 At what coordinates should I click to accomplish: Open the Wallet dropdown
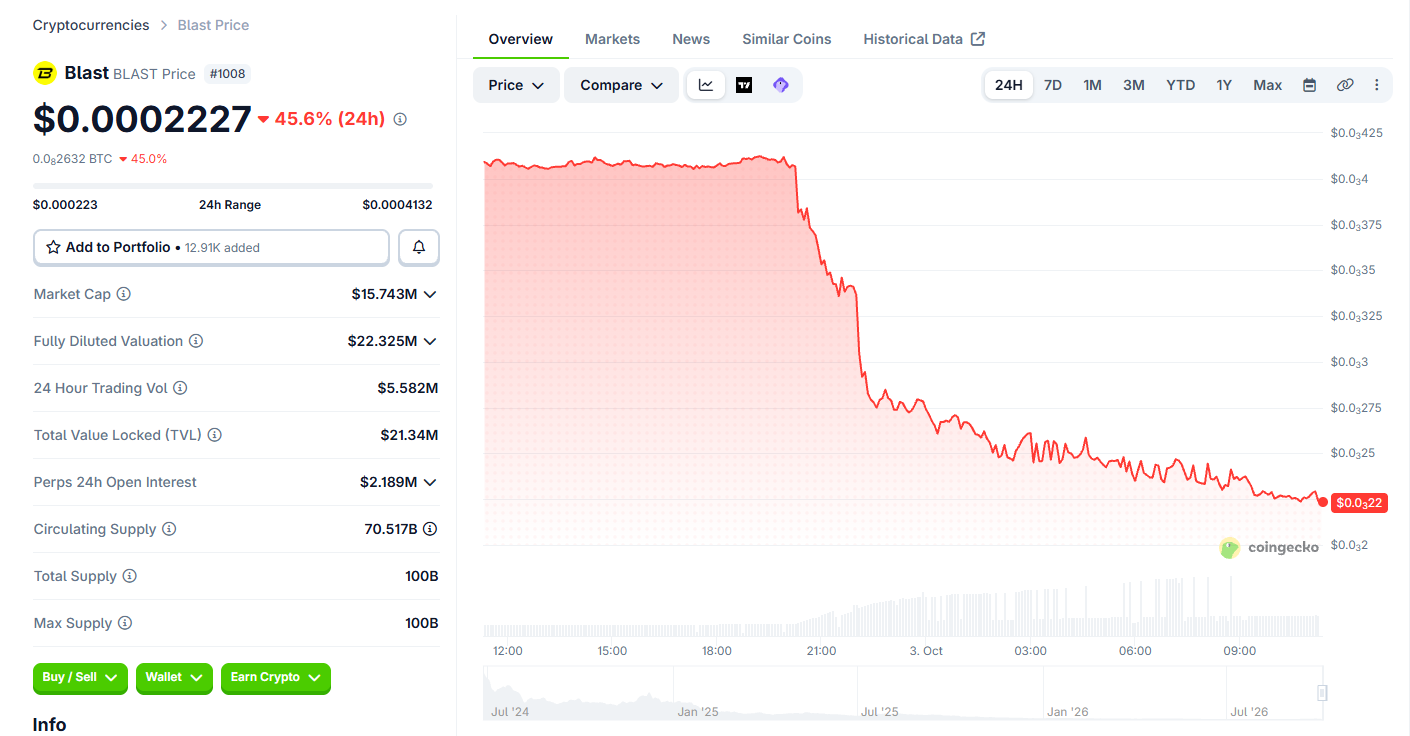click(174, 678)
